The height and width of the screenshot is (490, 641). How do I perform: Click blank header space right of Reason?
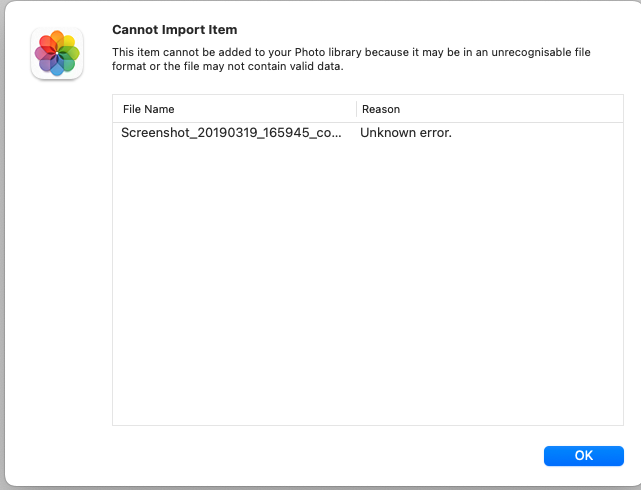511,109
